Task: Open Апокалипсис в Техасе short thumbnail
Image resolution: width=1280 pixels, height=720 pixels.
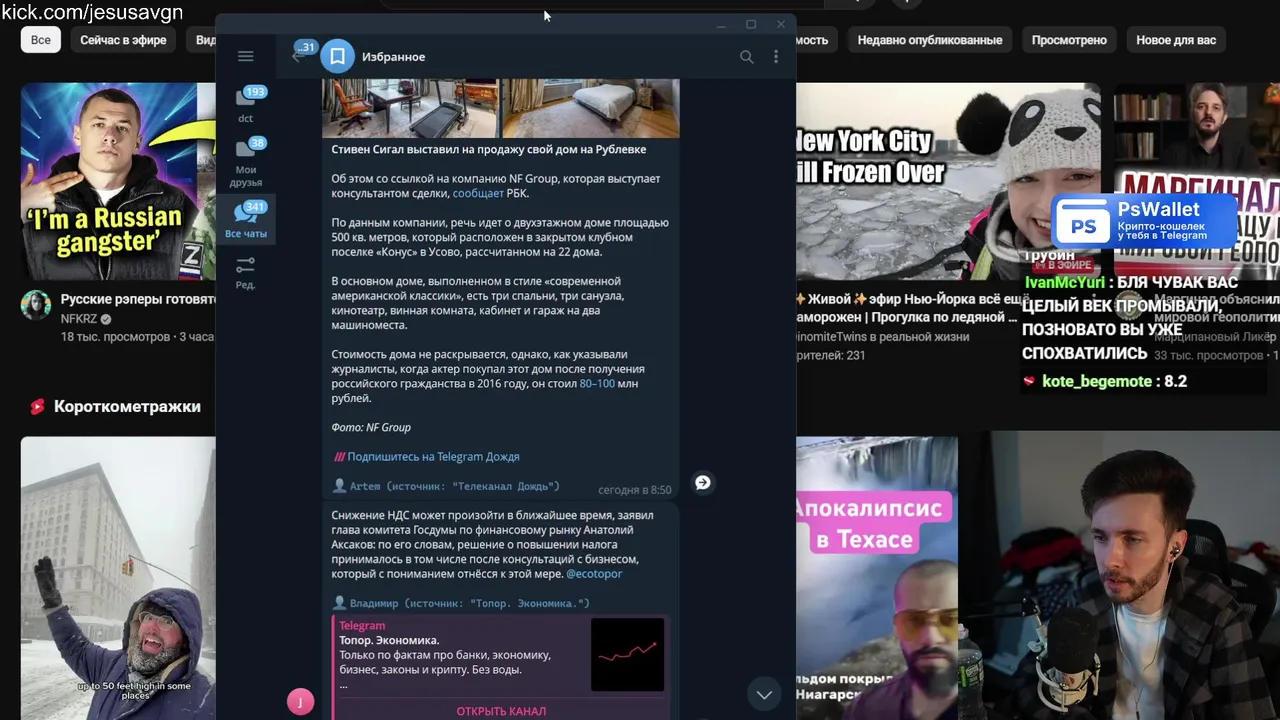Action: [876, 578]
